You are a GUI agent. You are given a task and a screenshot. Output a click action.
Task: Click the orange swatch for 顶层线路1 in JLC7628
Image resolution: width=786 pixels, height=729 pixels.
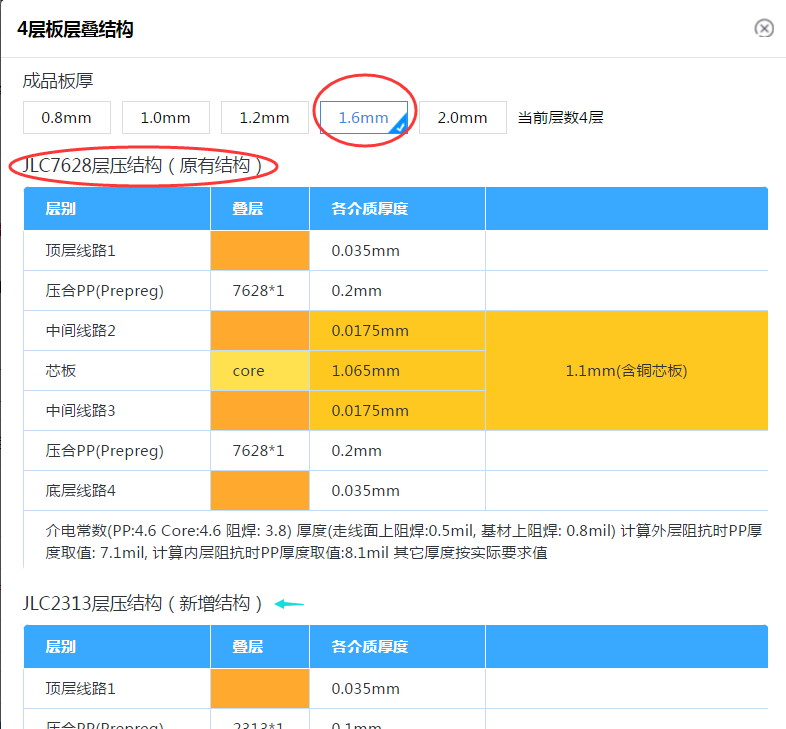coord(260,250)
